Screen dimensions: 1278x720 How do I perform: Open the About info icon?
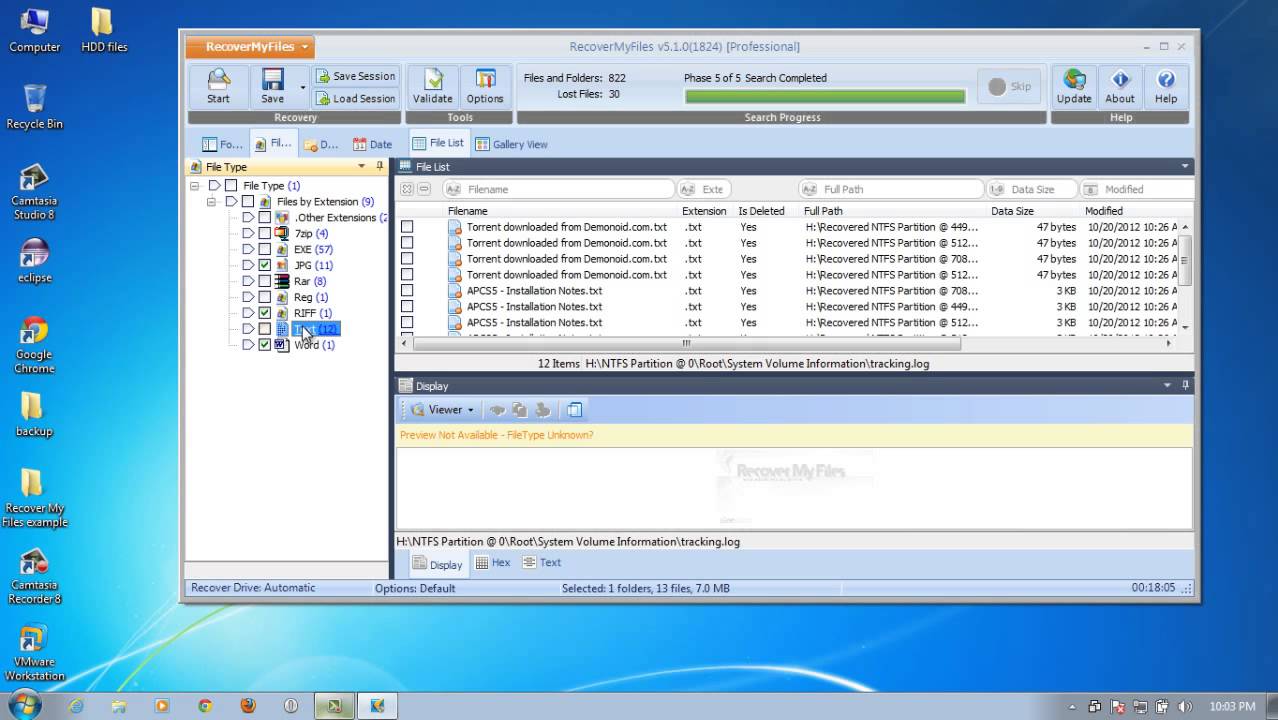pos(1120,80)
